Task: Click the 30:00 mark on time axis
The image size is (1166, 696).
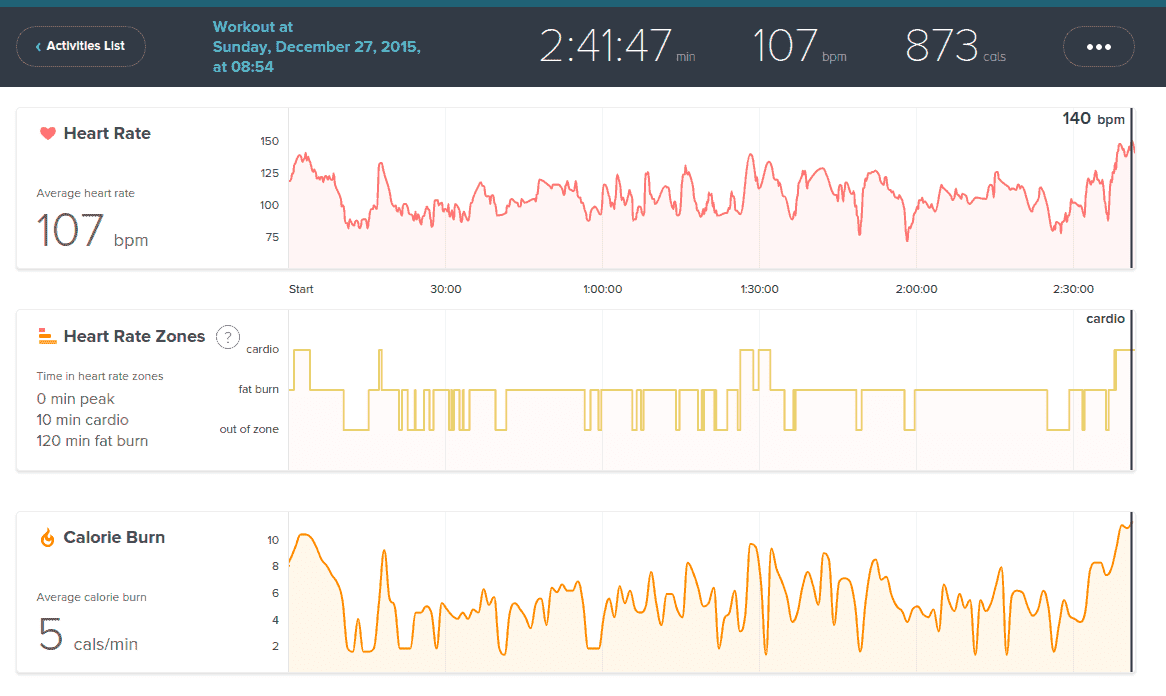Action: tap(445, 289)
